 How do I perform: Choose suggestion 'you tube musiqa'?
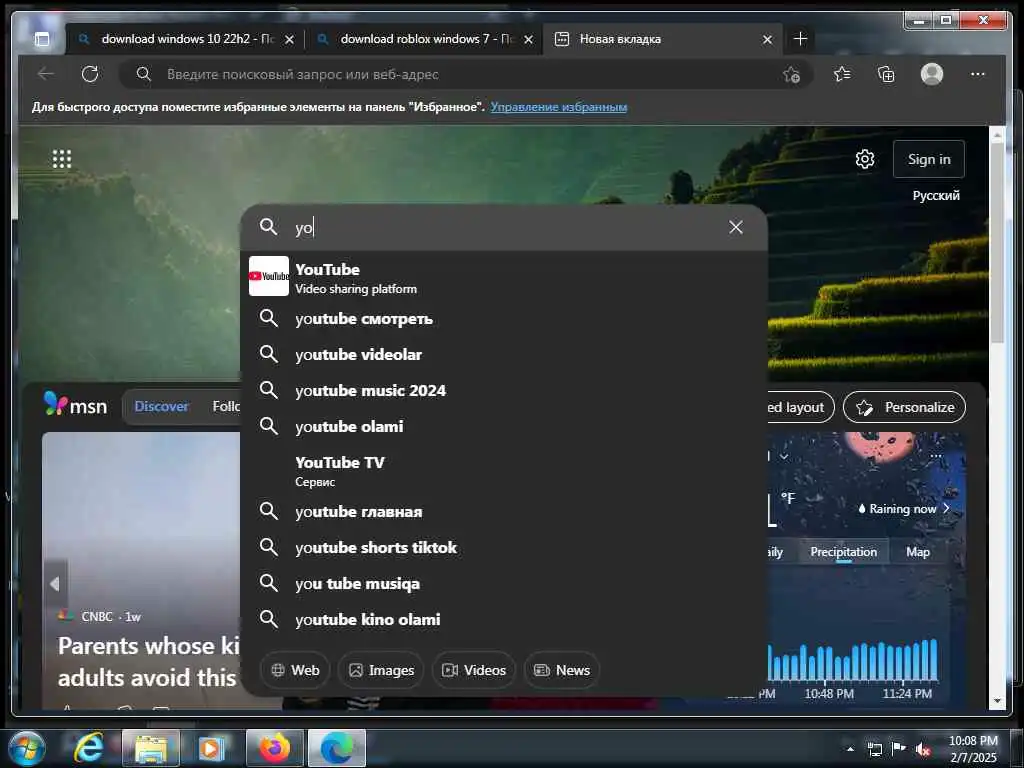(x=504, y=583)
